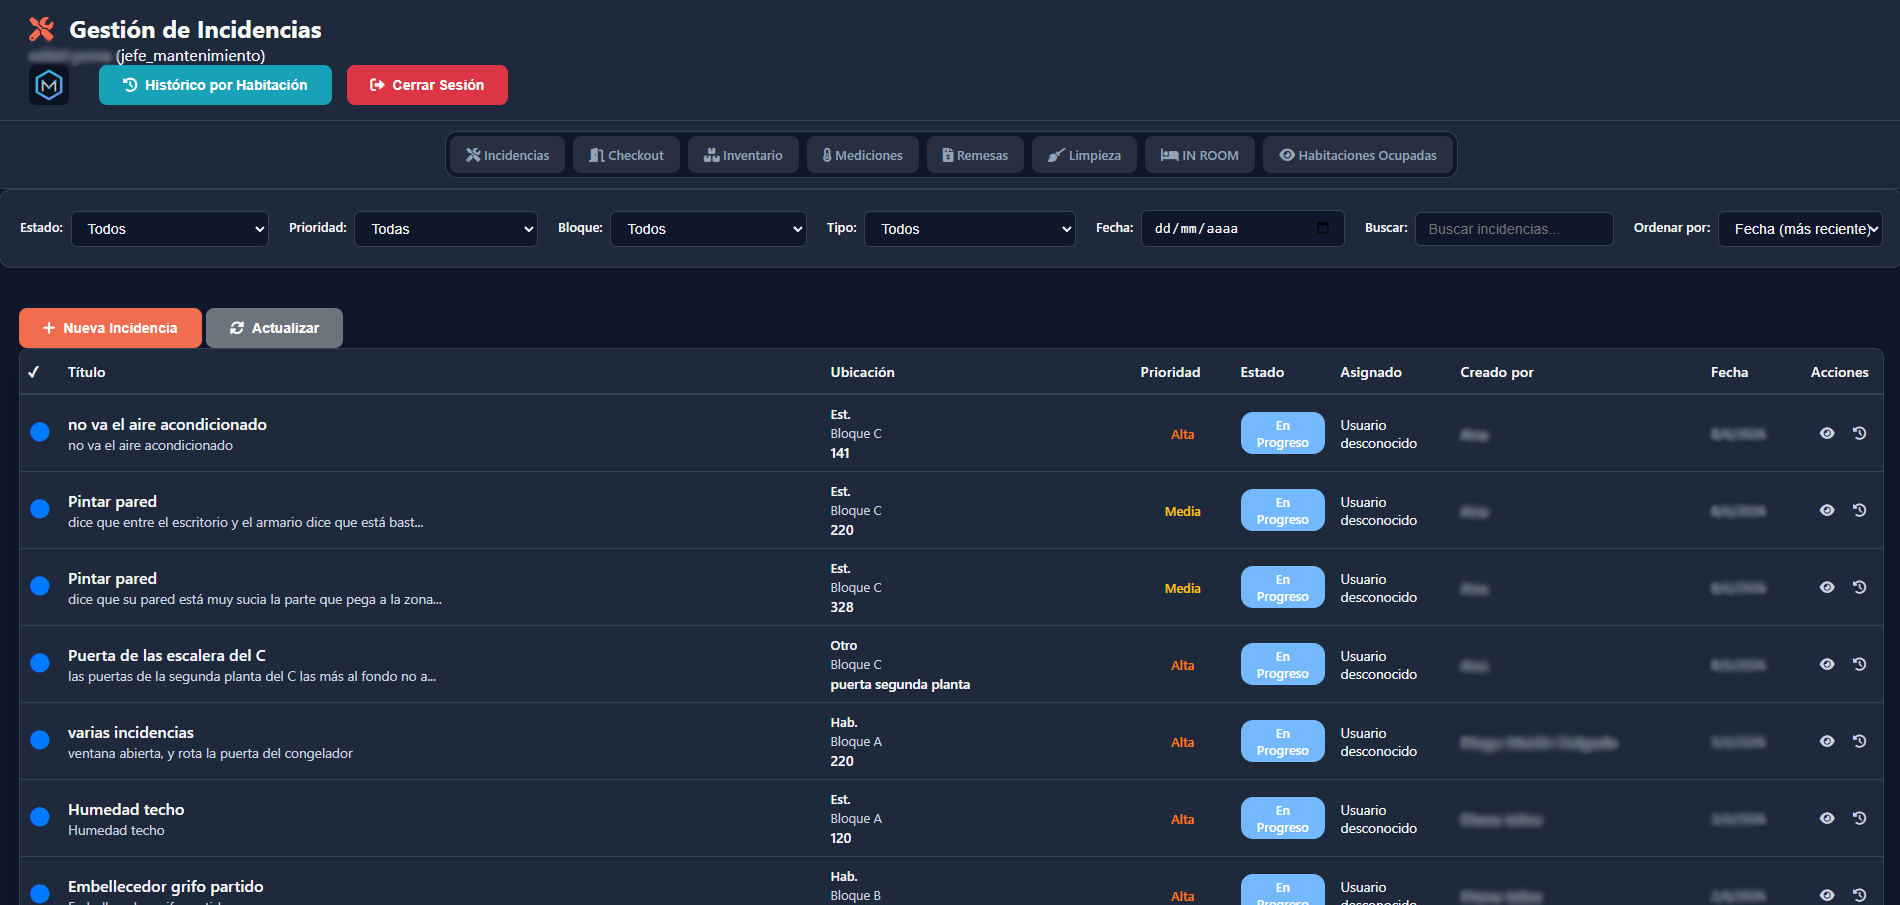Select the 'varias incidencias' row circle
This screenshot has height=905, width=1900.
40,740
